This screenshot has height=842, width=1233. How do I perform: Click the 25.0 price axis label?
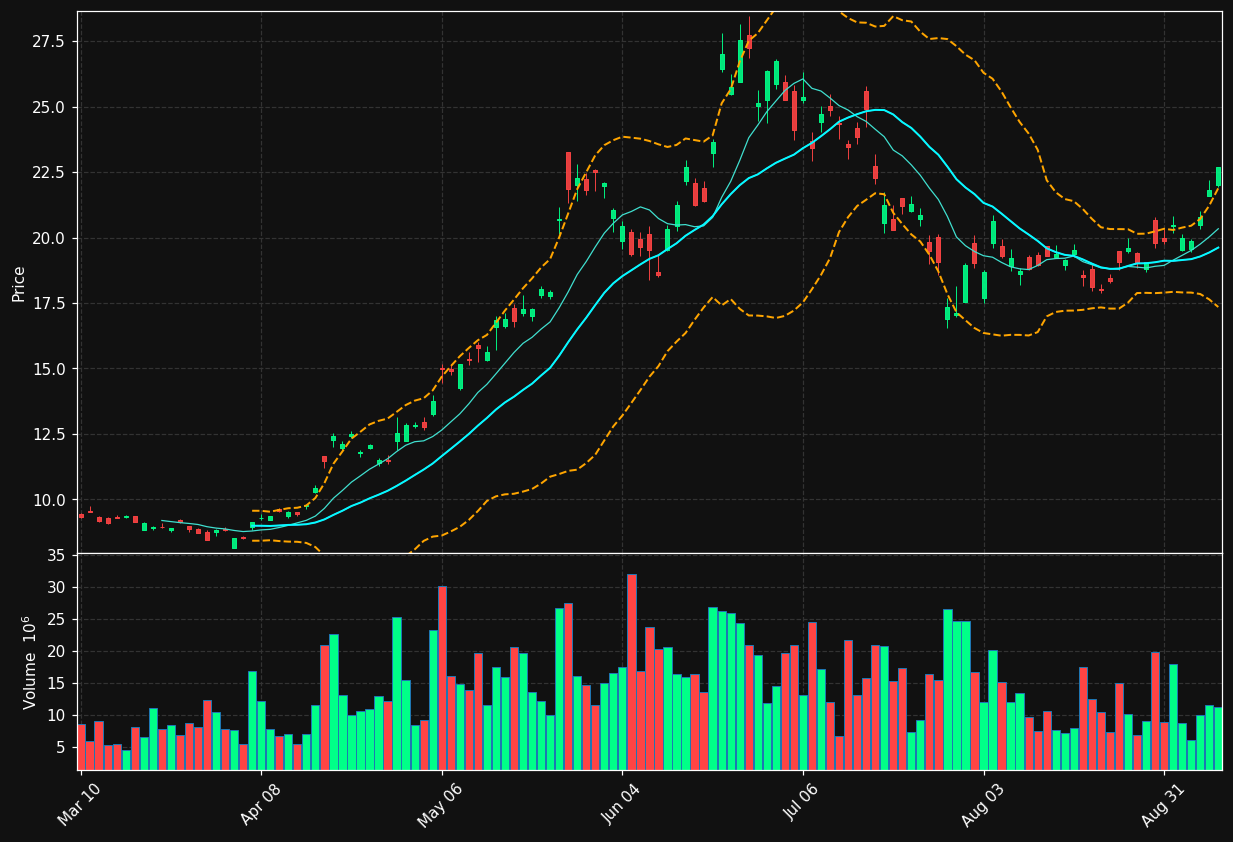point(50,107)
